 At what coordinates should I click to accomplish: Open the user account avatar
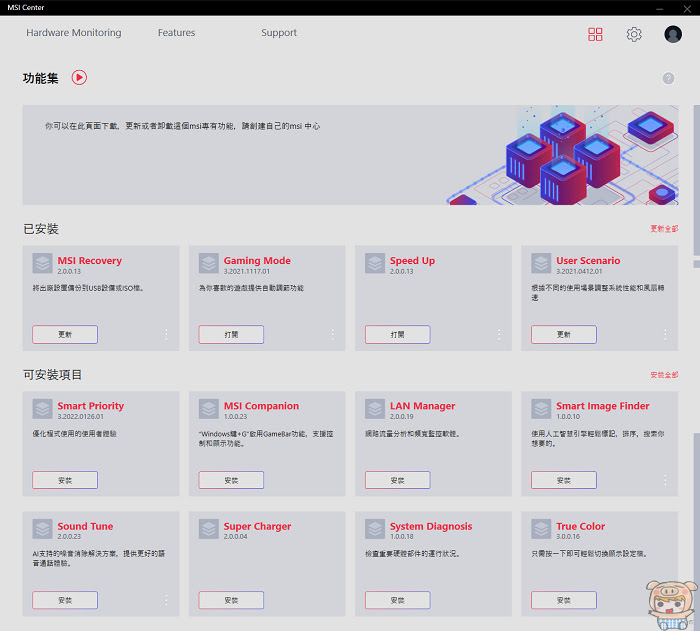click(x=673, y=34)
